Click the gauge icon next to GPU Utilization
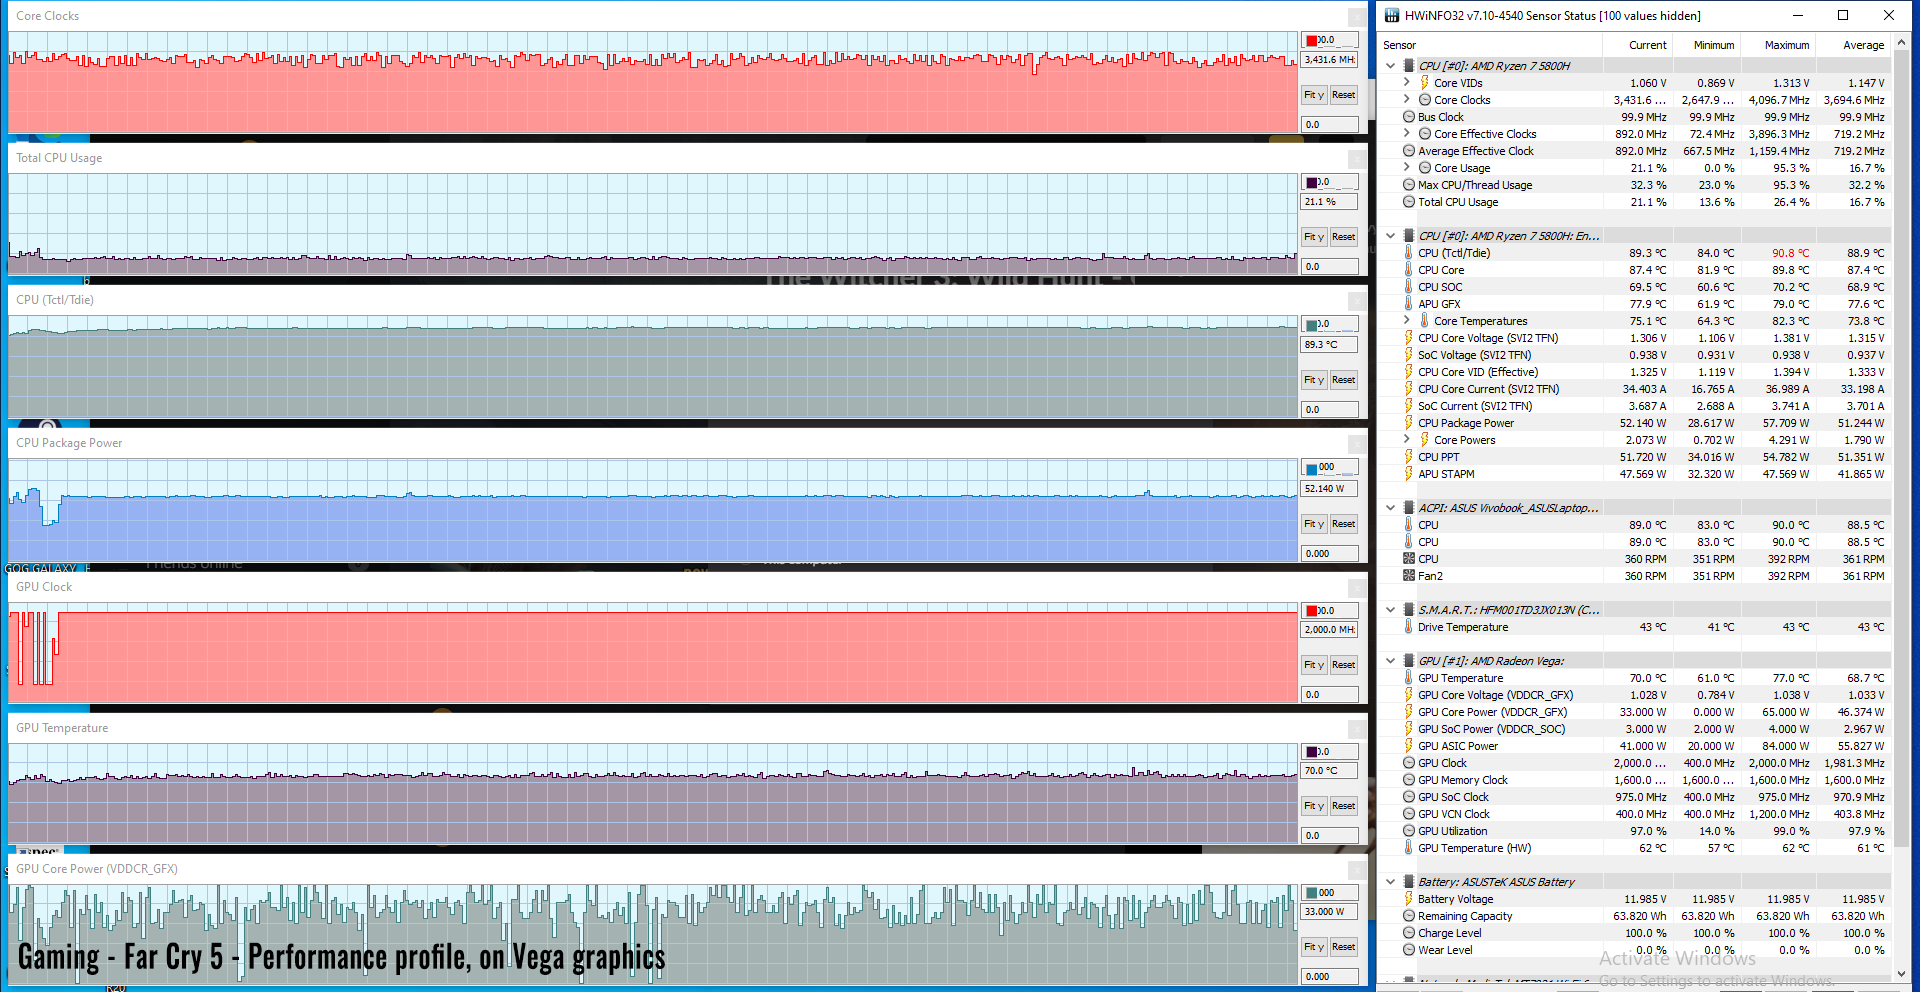The image size is (1920, 992). [1409, 831]
